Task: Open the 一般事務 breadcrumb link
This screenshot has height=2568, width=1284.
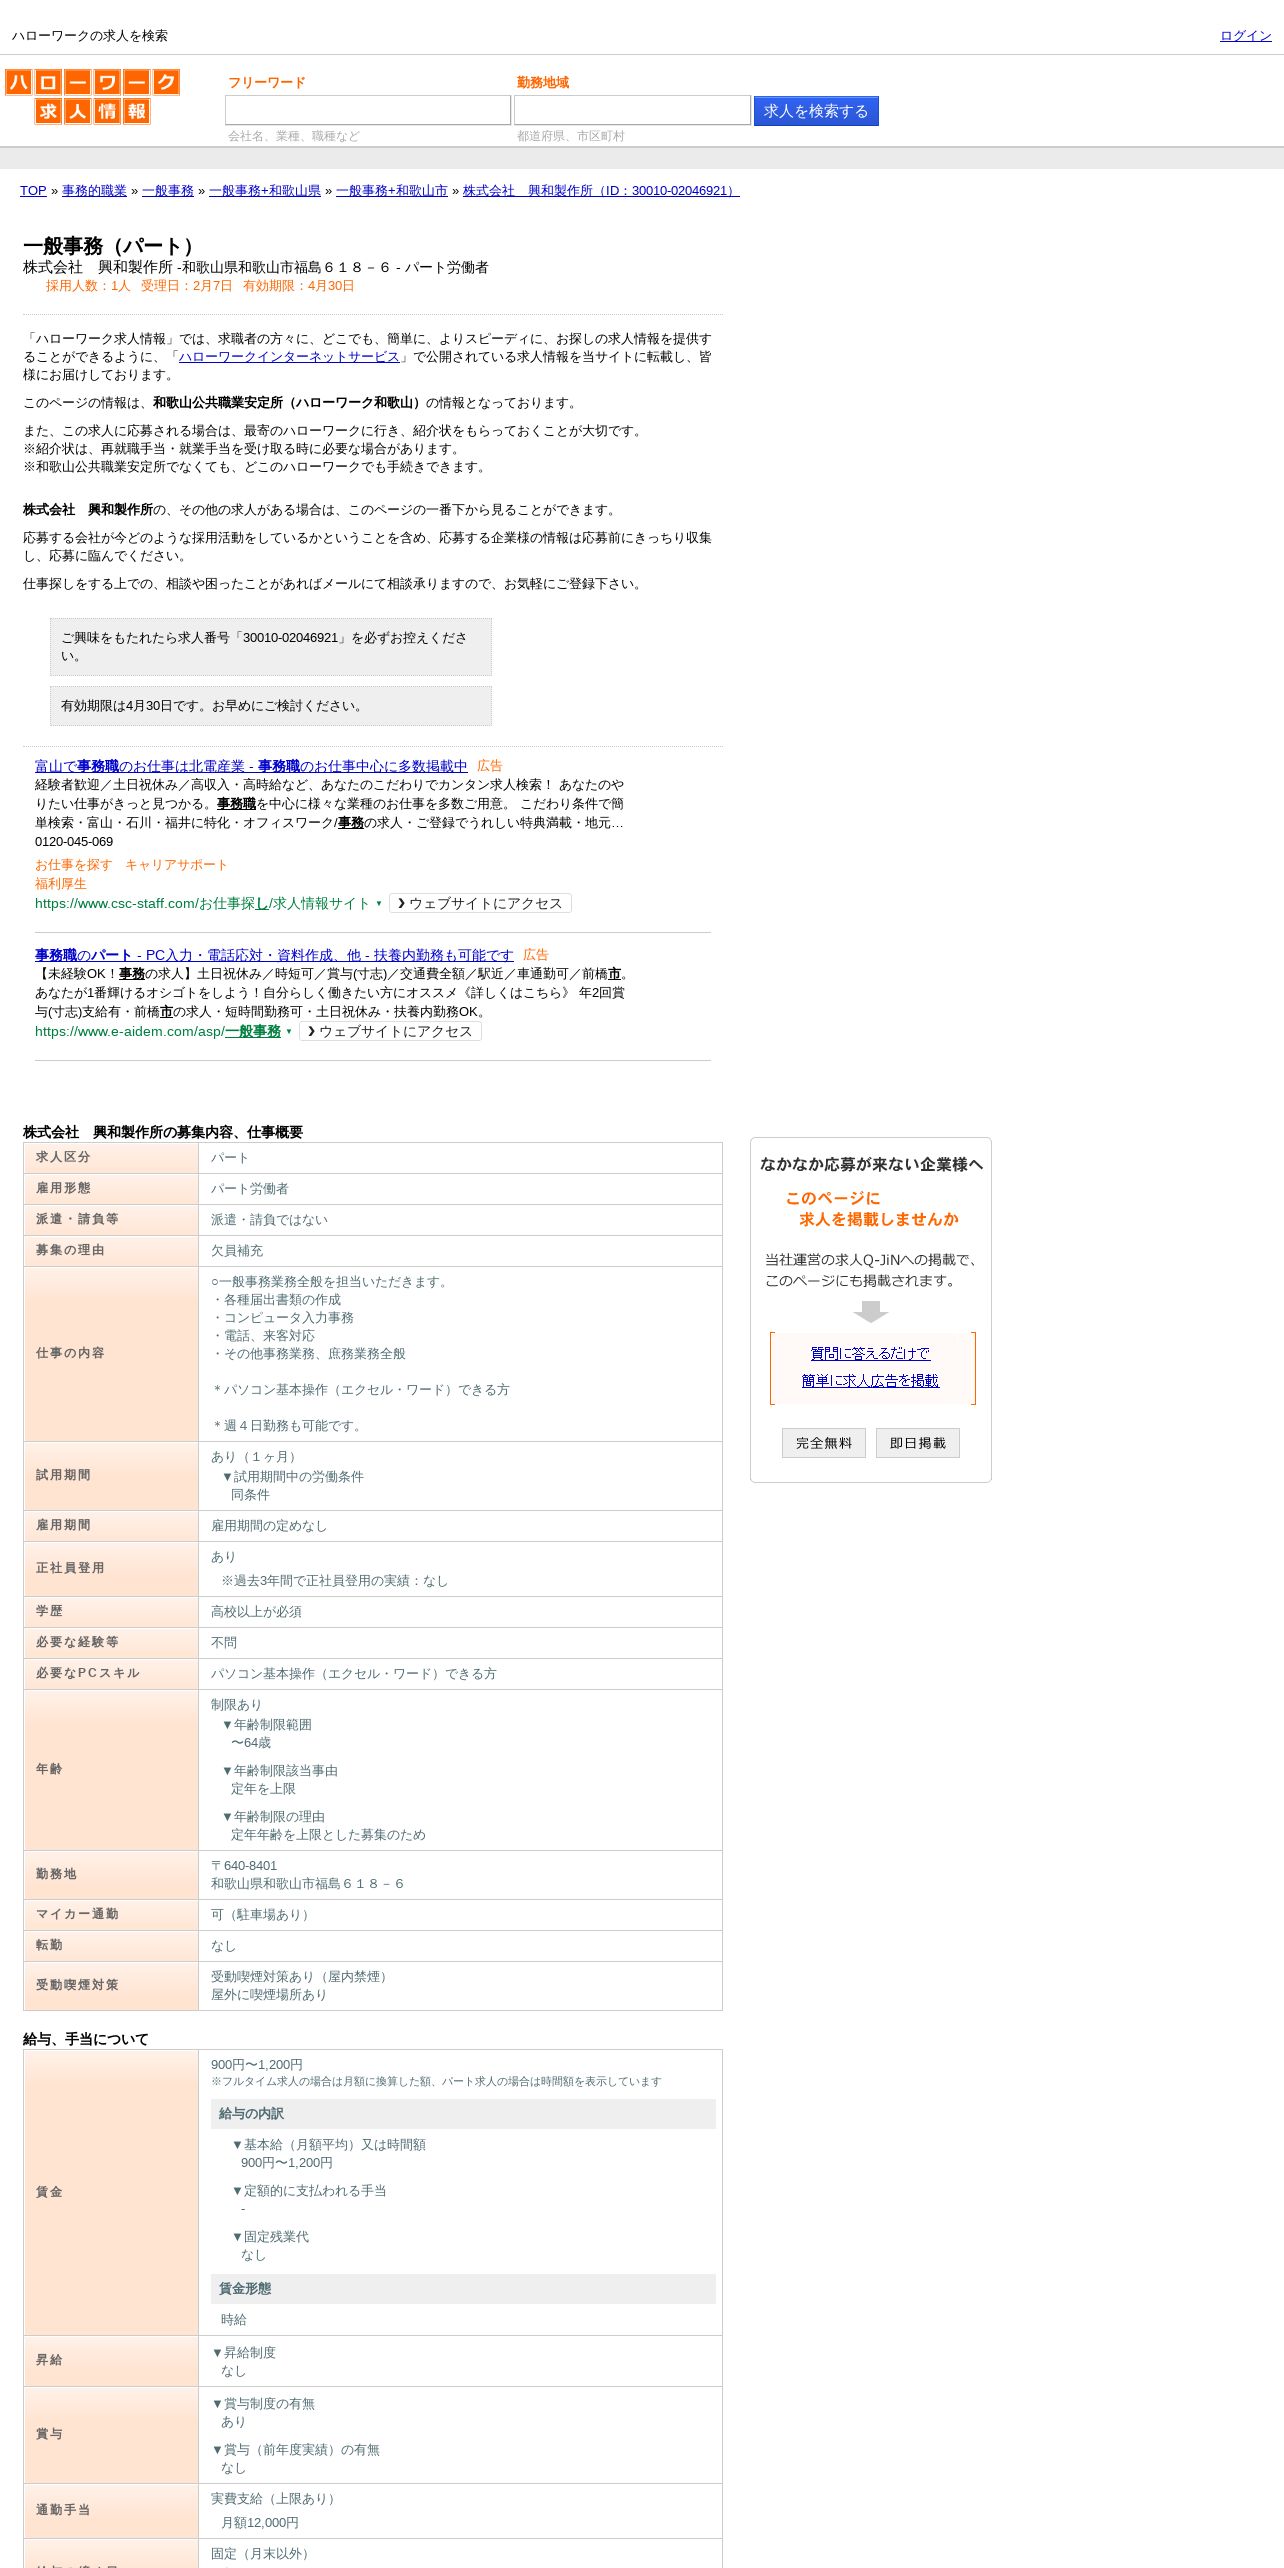Action: [x=168, y=191]
